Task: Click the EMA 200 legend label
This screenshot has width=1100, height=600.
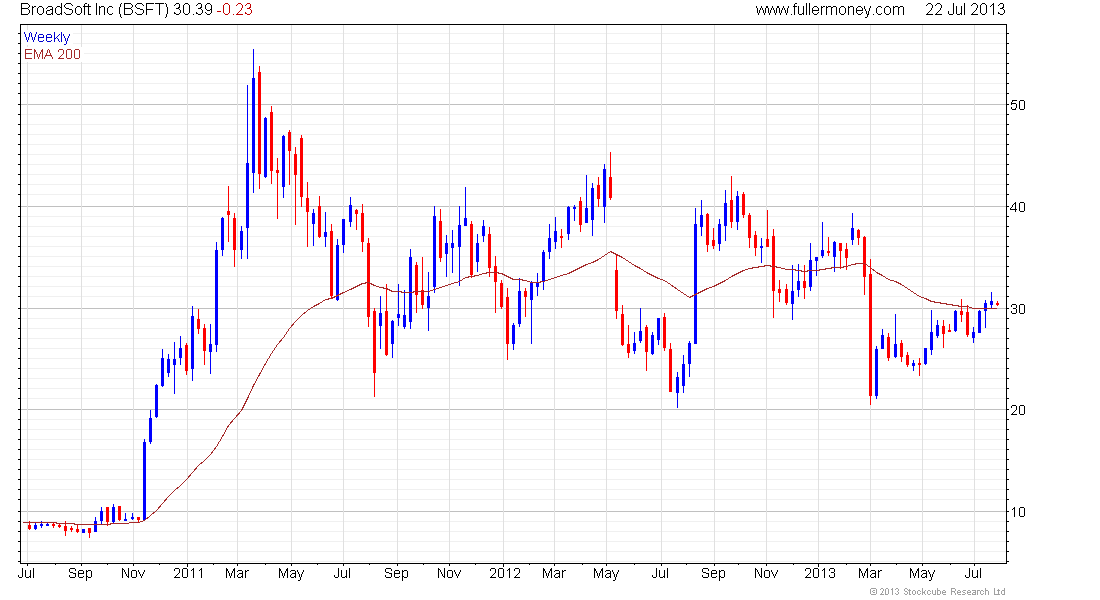Action: (52, 54)
